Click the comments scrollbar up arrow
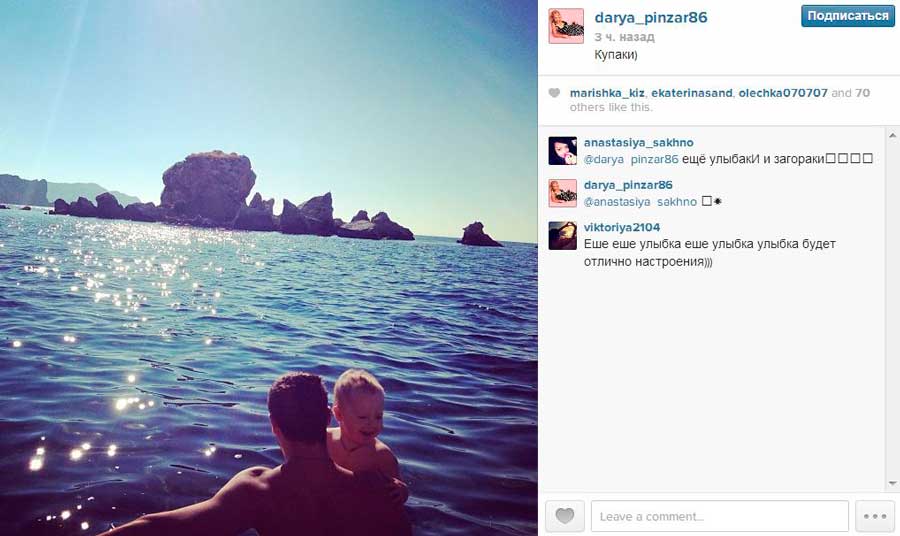 [893, 136]
